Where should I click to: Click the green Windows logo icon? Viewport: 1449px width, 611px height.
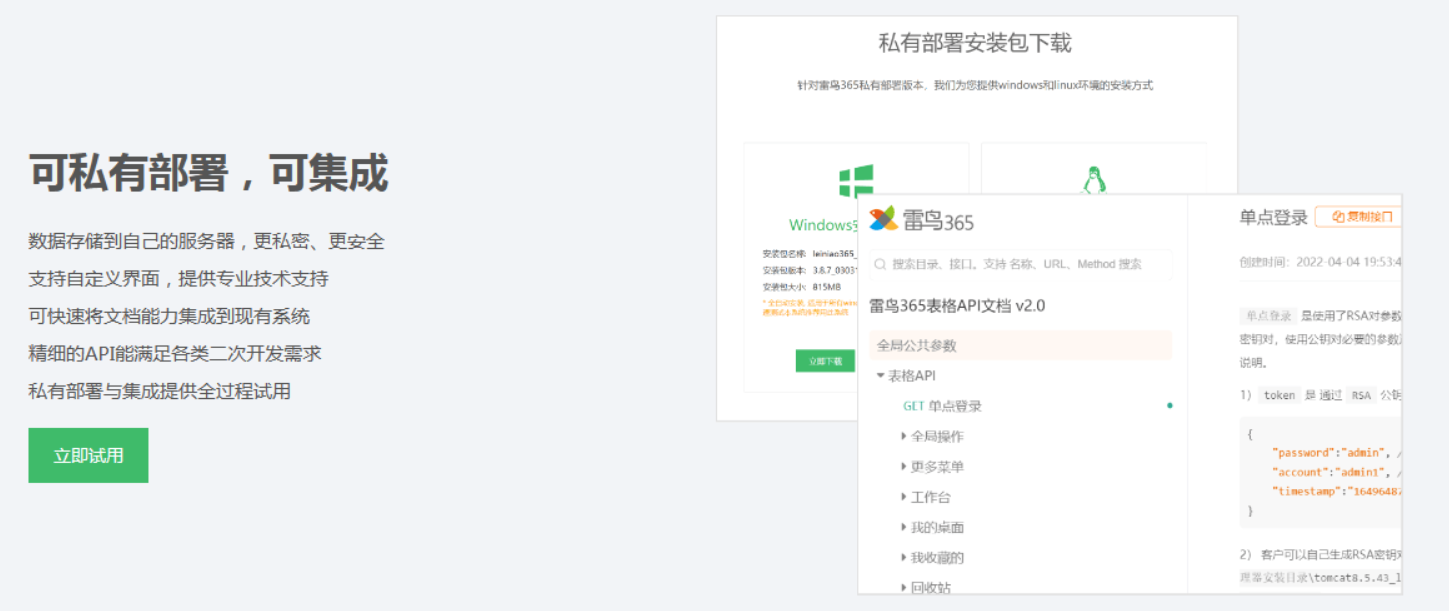pos(855,181)
